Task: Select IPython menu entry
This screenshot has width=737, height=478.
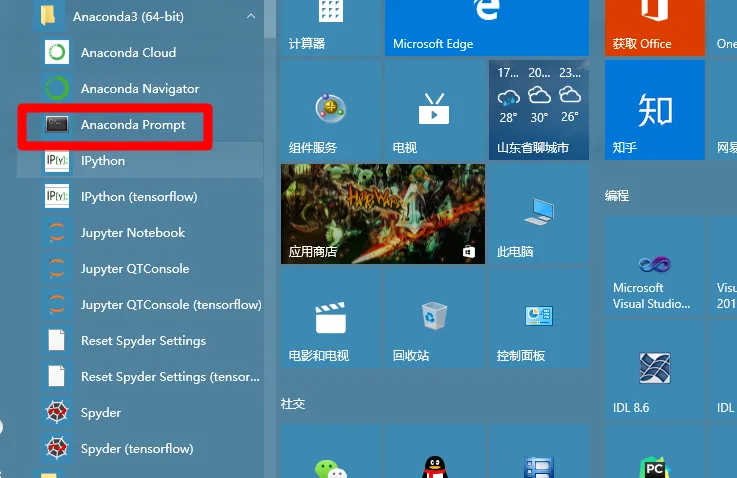Action: click(x=140, y=161)
